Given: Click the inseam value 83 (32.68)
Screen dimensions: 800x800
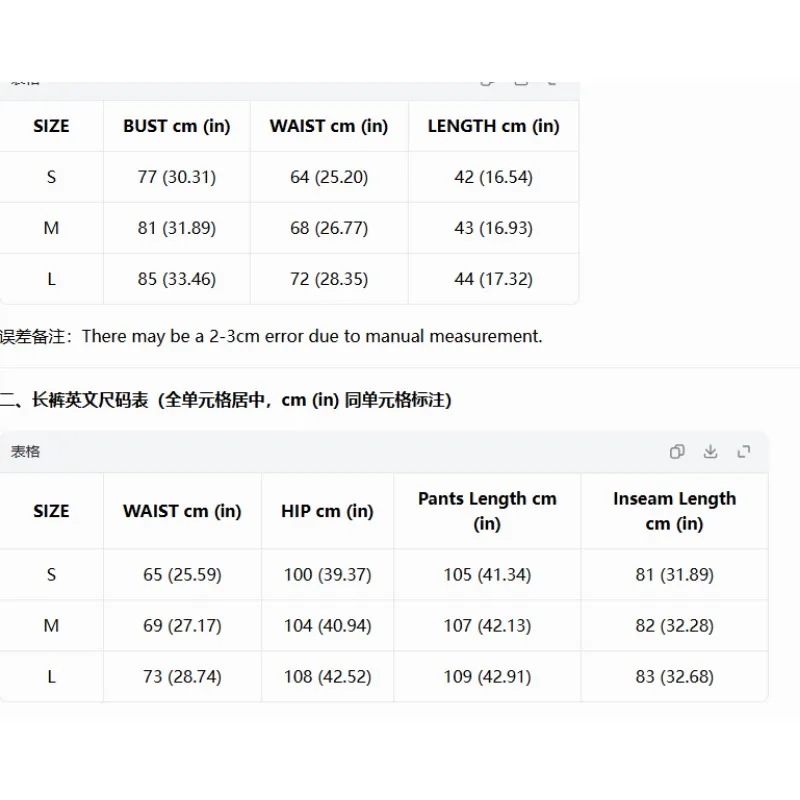Looking at the screenshot, I should [674, 677].
